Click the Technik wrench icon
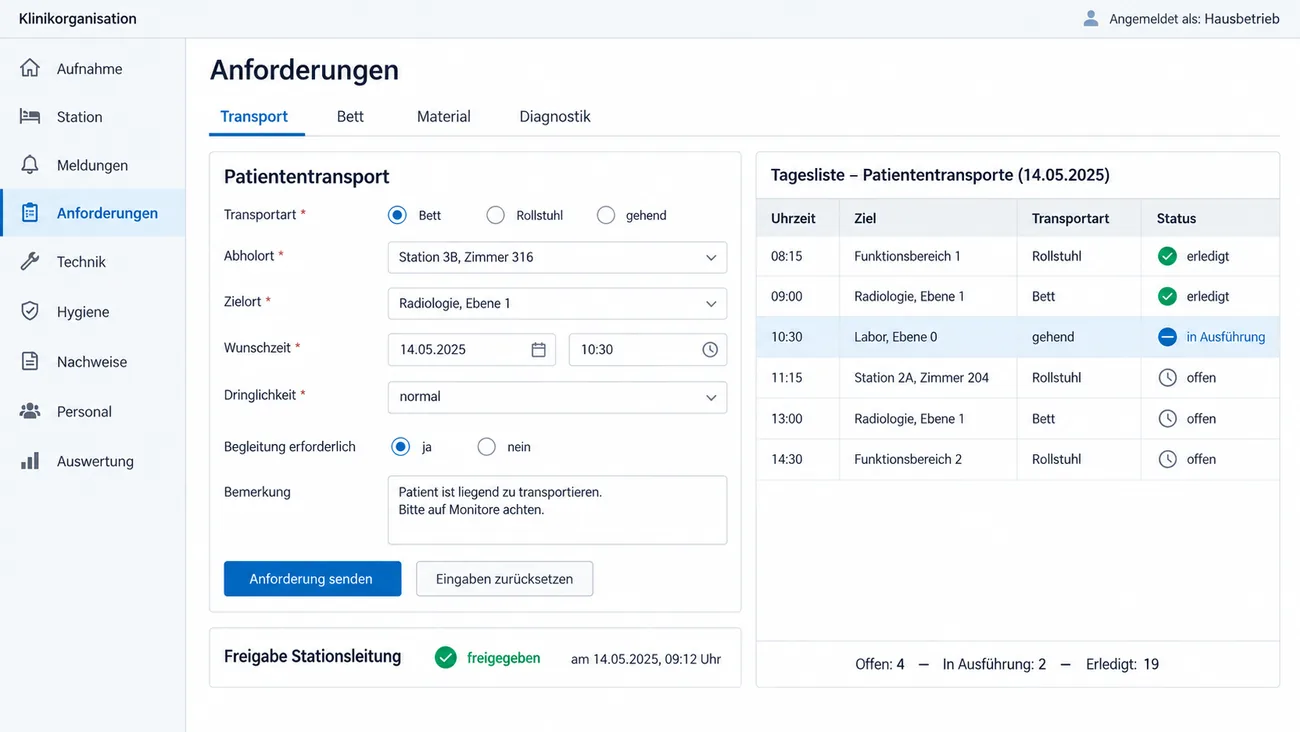Screen dimensions: 1300x732 [x=30, y=261]
